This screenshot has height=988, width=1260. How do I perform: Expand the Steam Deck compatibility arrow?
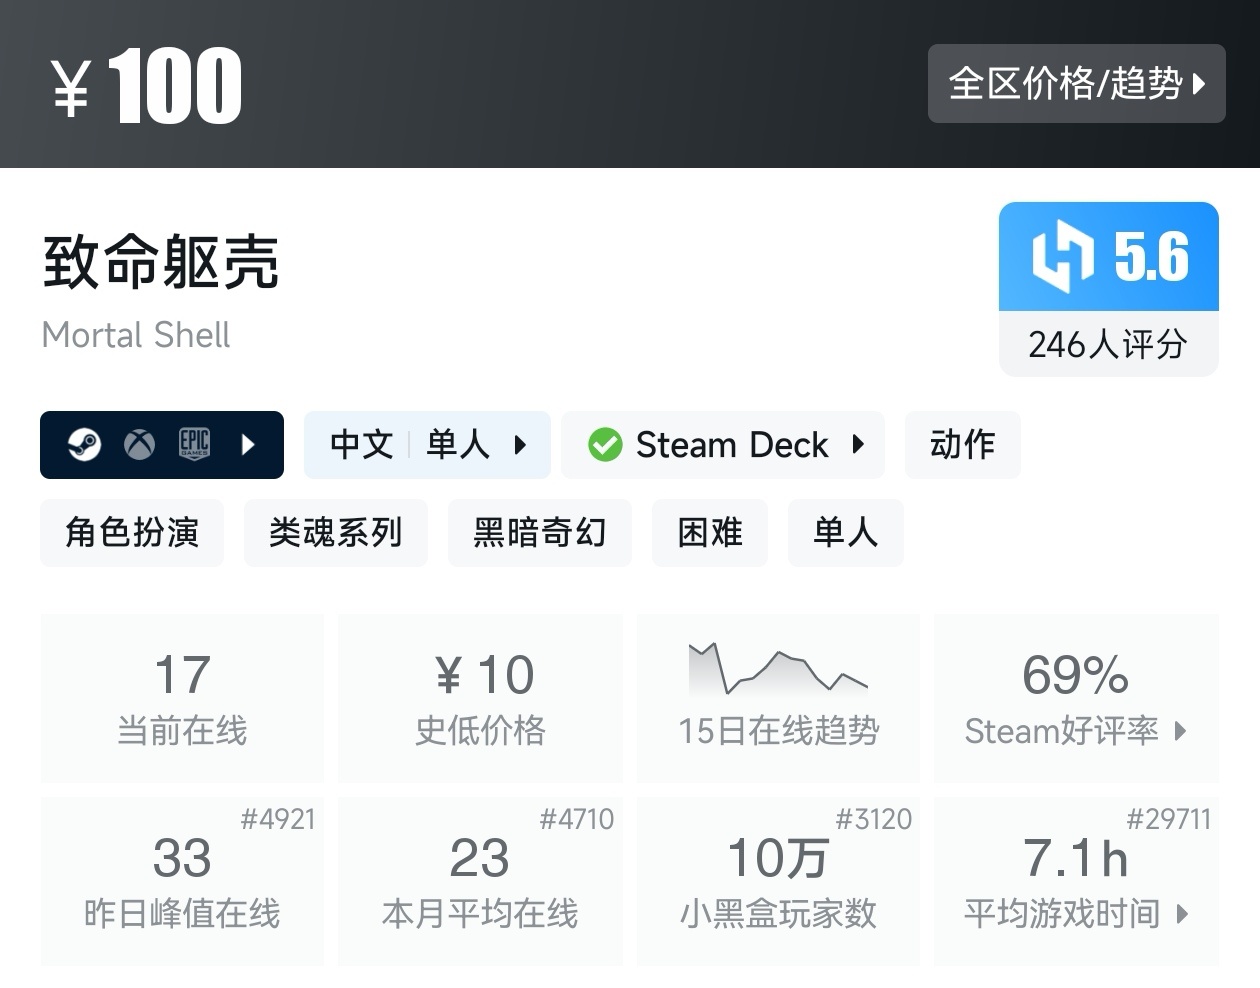(858, 445)
